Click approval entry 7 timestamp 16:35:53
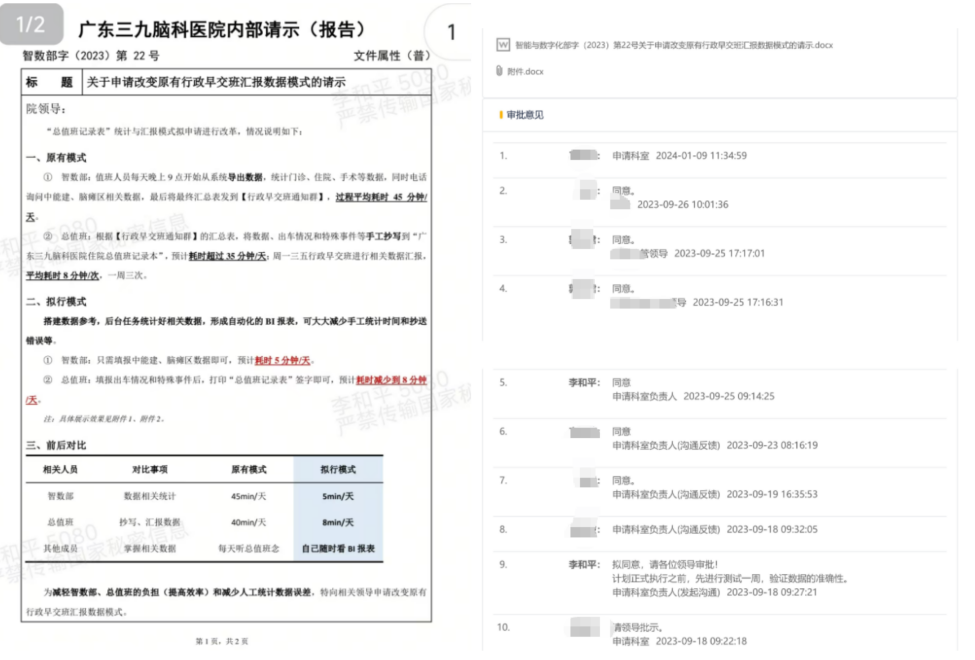 [772, 494]
